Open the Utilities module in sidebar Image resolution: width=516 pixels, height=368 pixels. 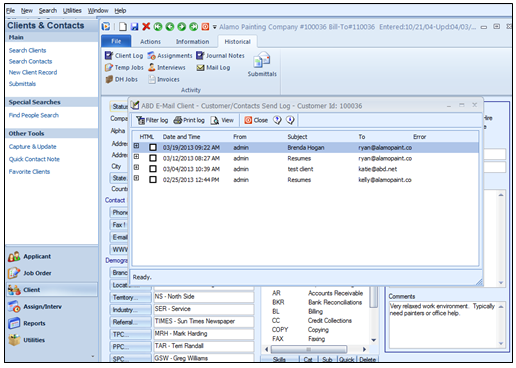click(x=52, y=340)
